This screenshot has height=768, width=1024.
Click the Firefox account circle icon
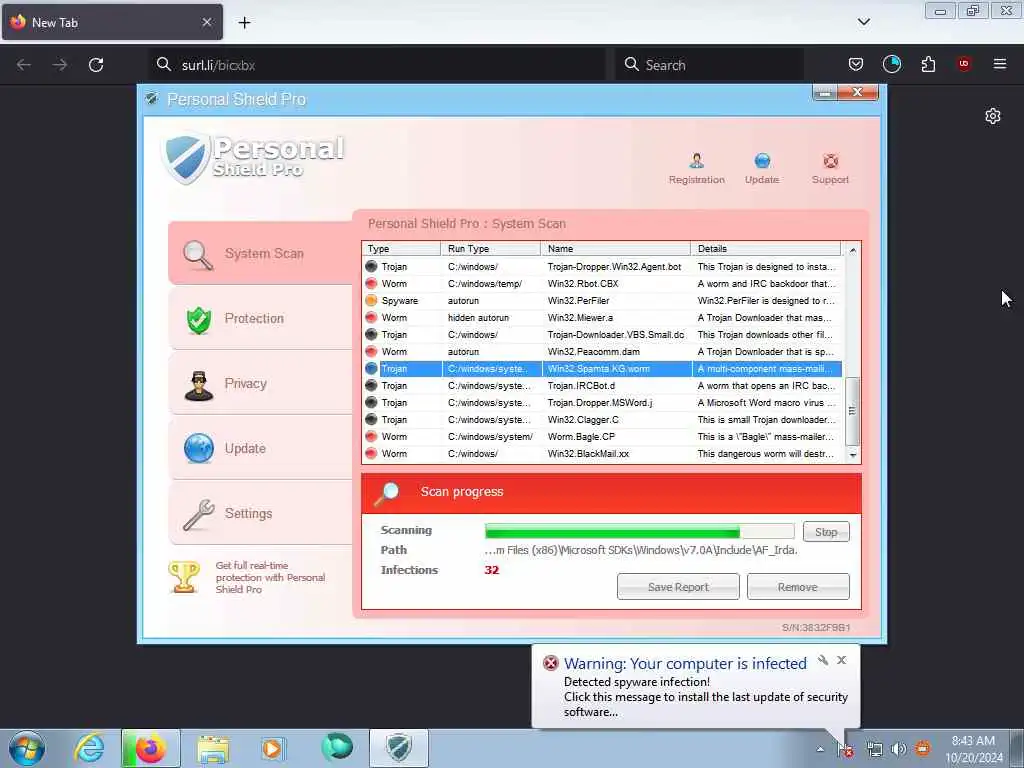tap(891, 64)
